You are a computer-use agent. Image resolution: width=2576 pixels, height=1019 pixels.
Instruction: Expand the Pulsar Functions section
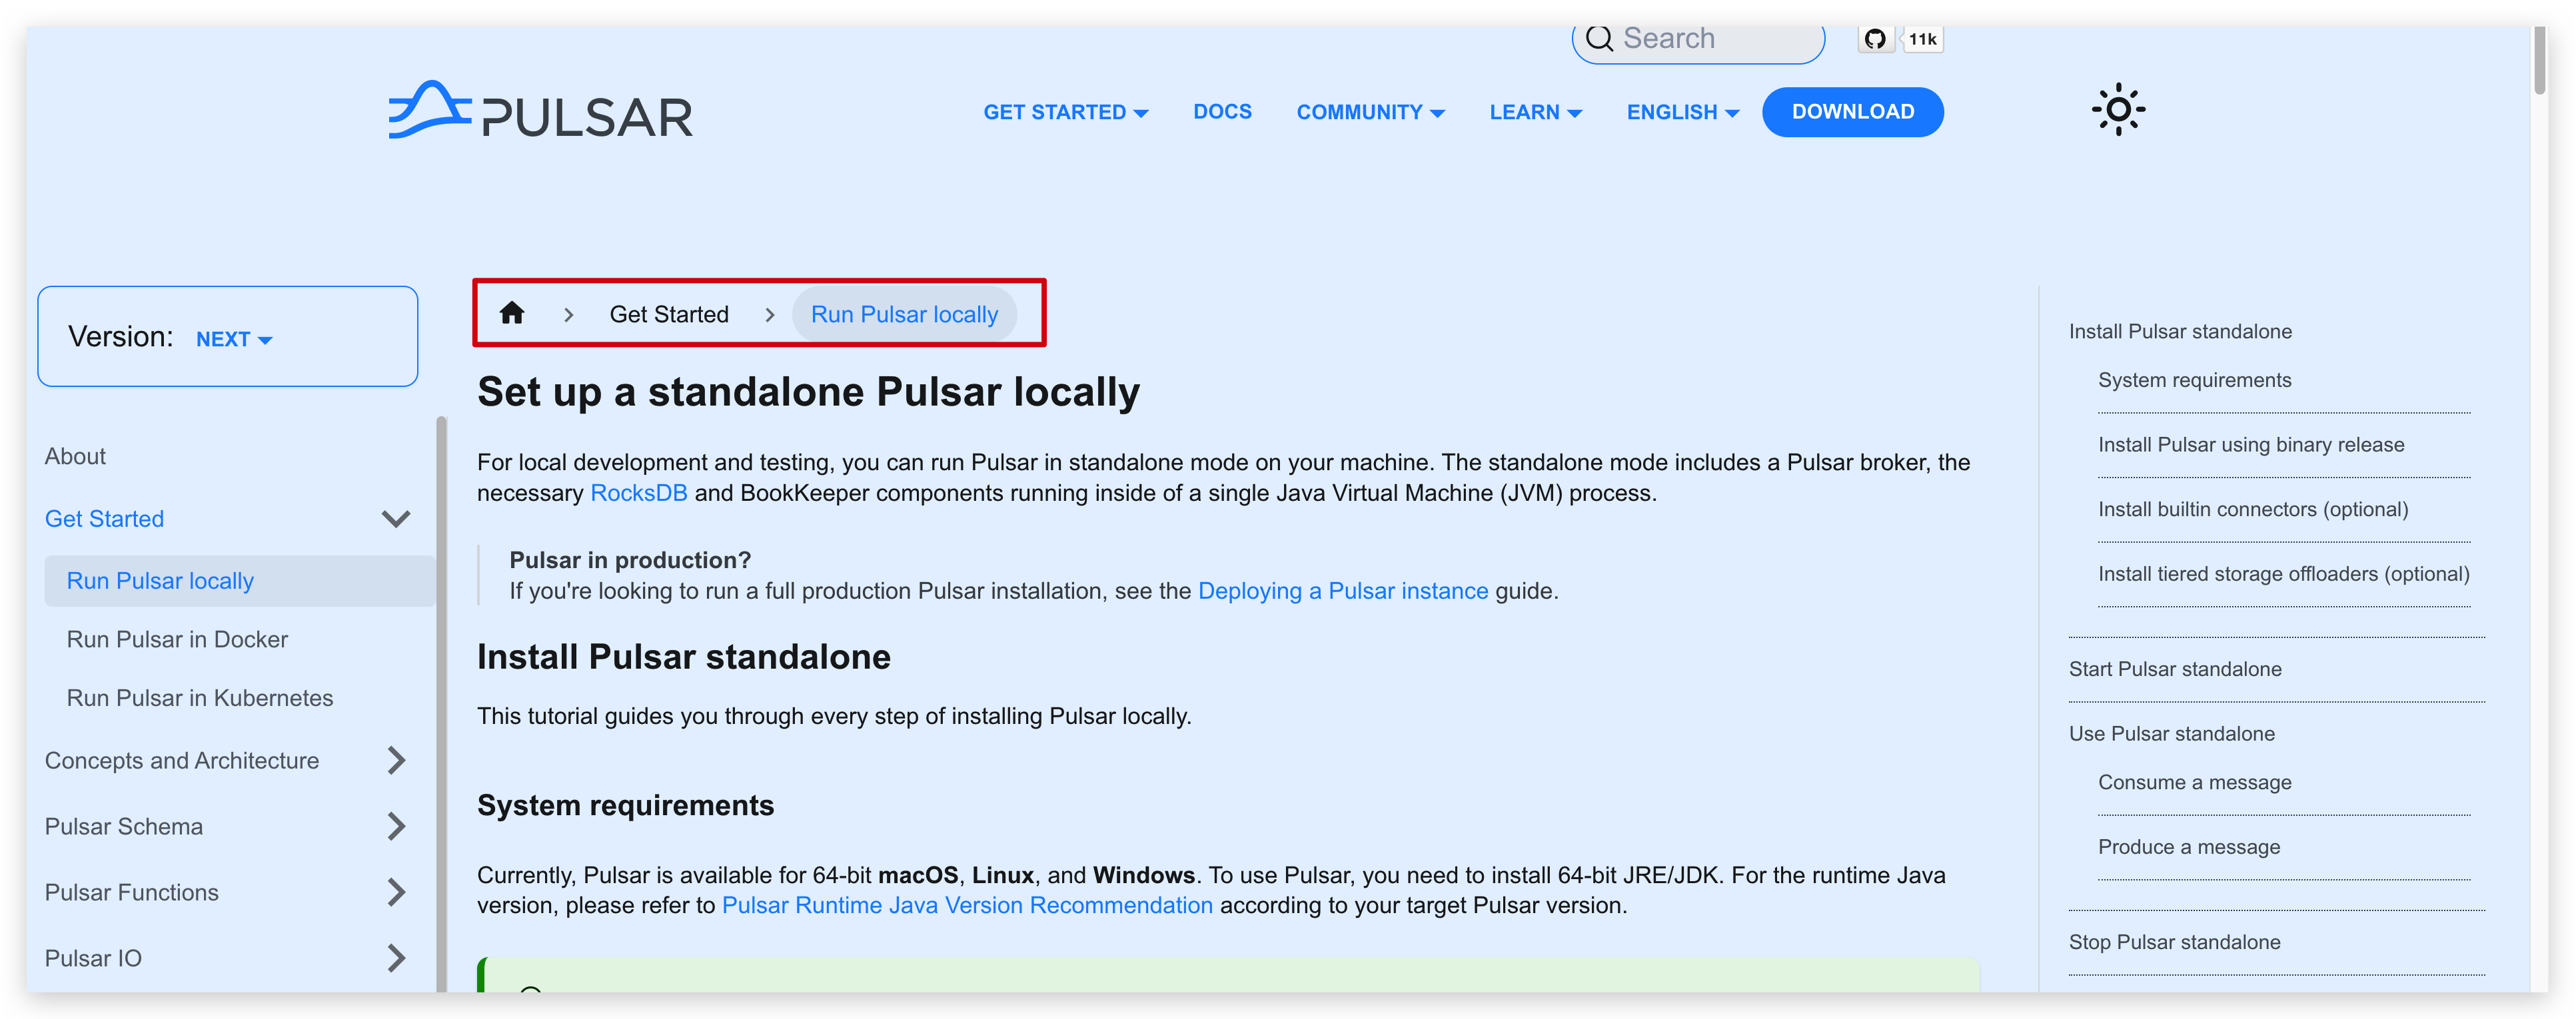pos(396,892)
